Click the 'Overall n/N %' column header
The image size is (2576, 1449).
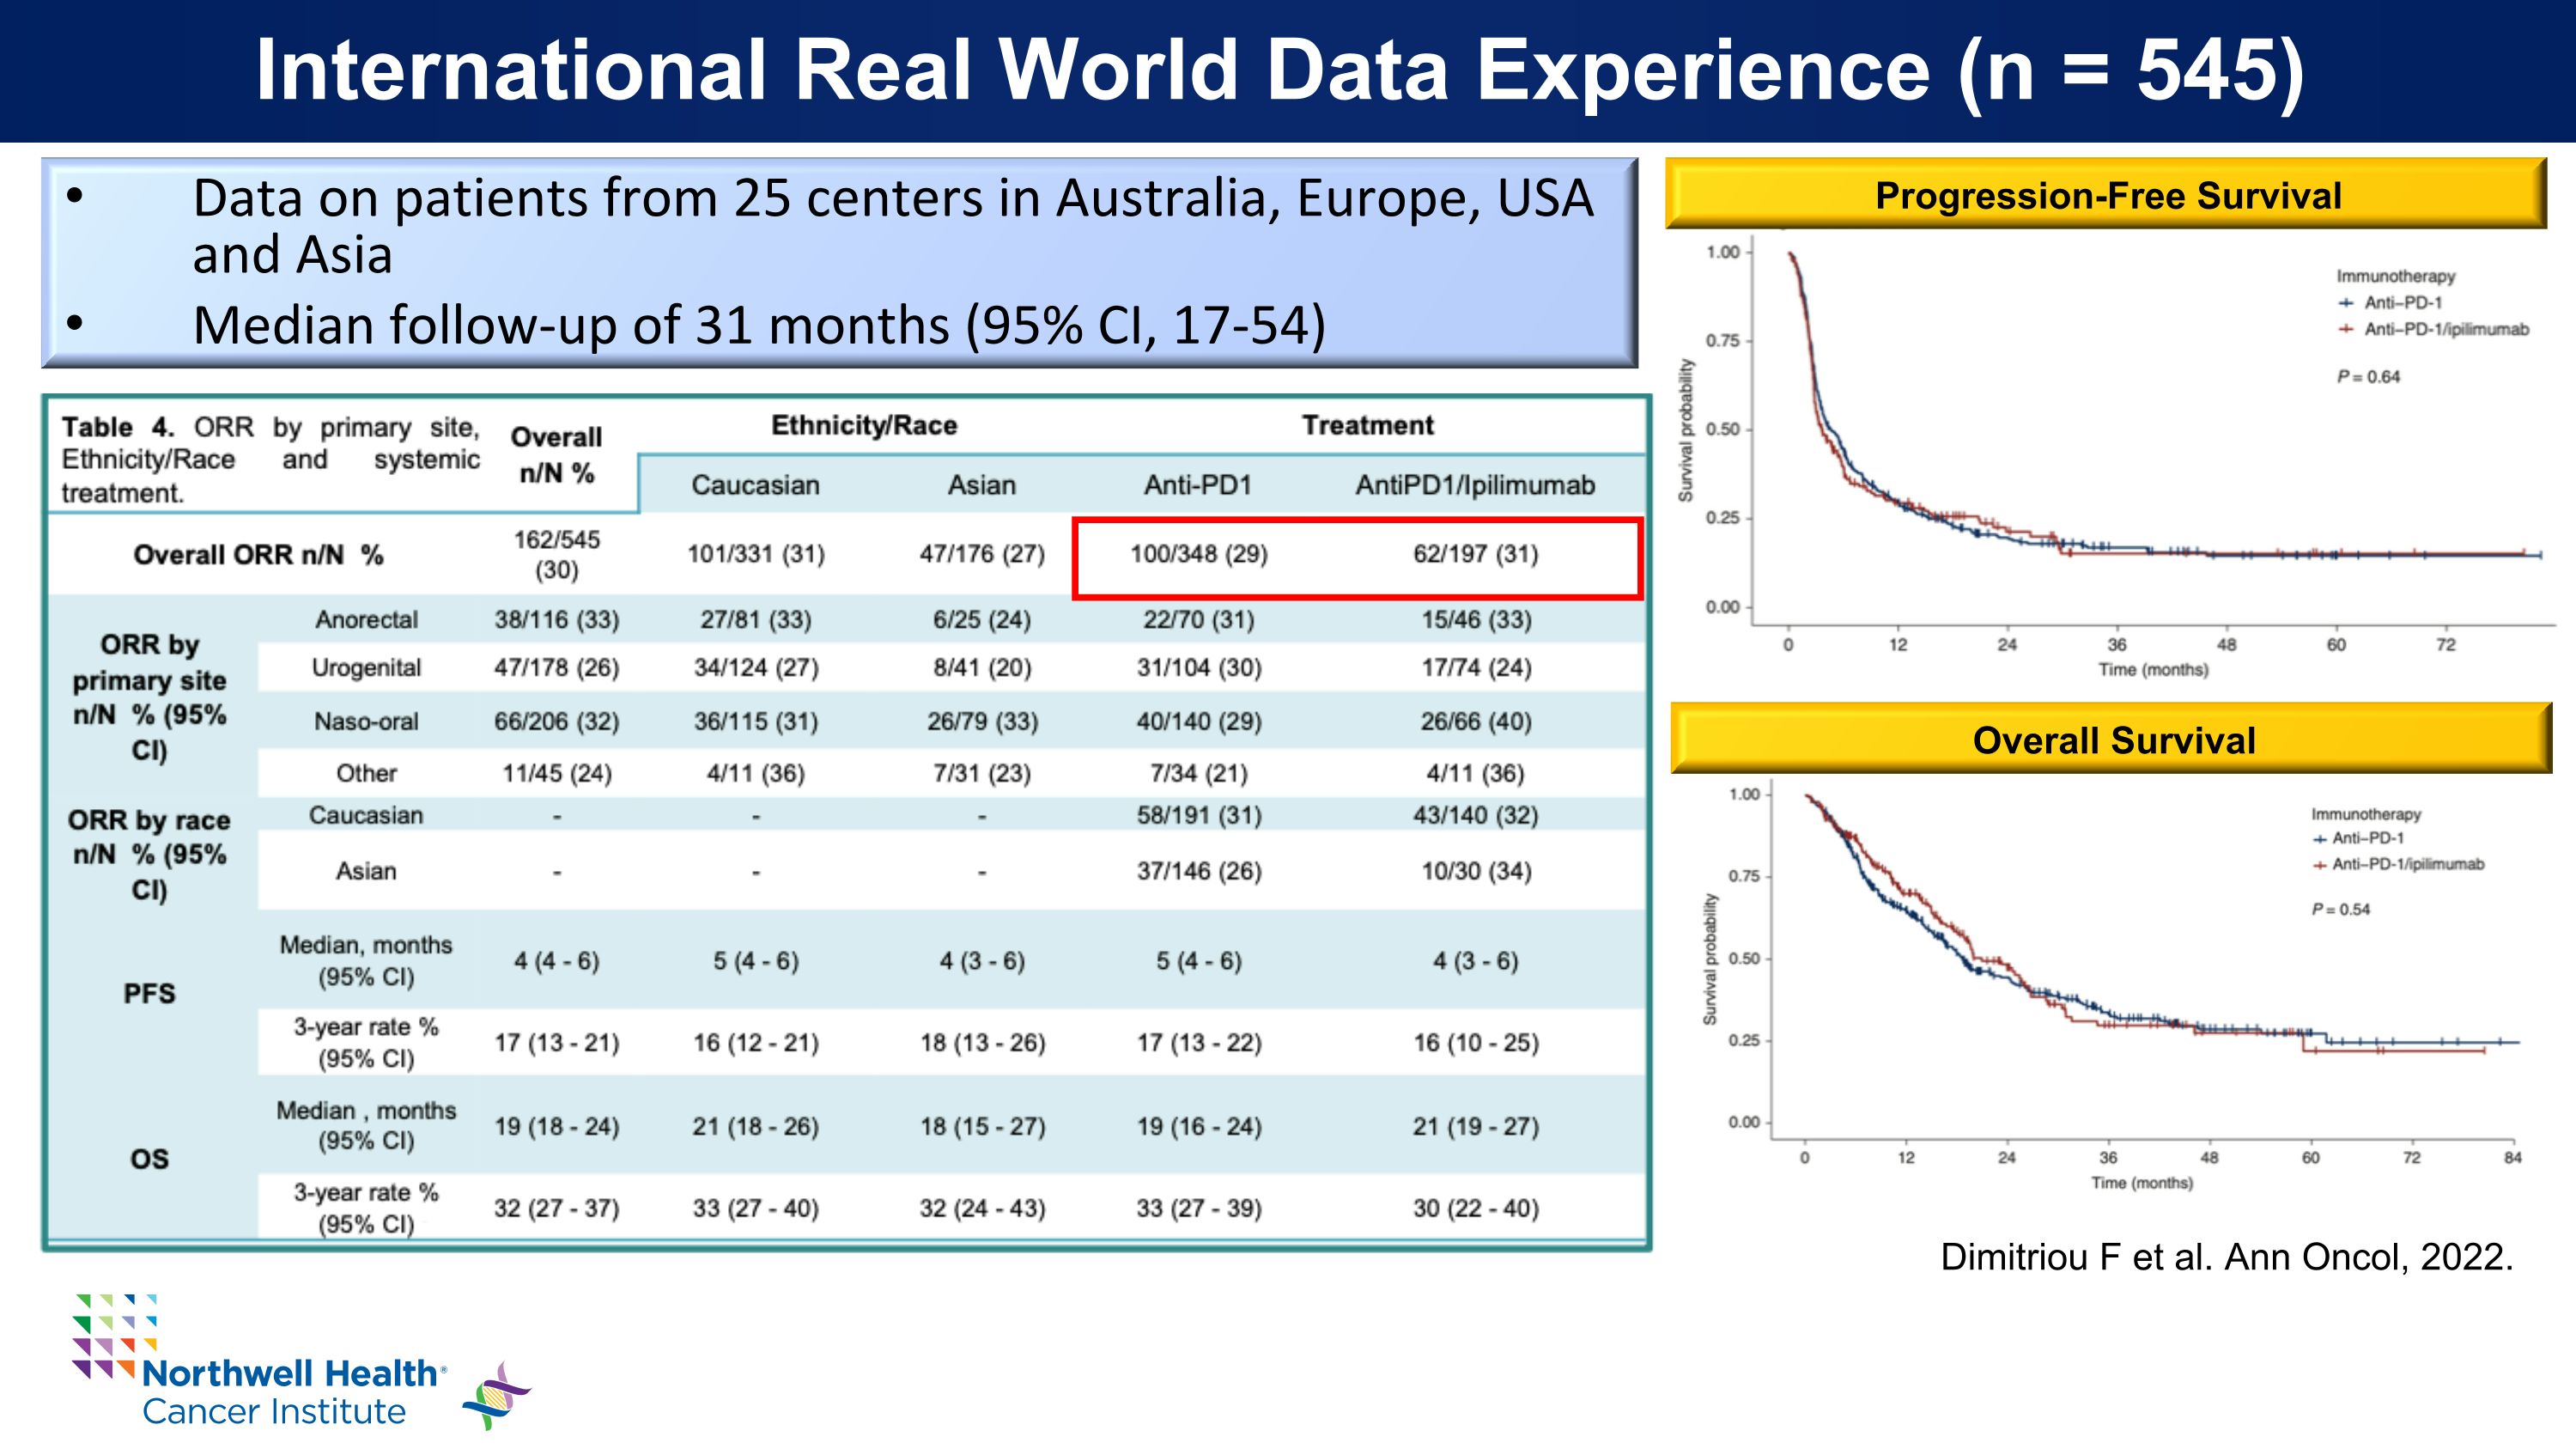pyautogui.click(x=556, y=455)
